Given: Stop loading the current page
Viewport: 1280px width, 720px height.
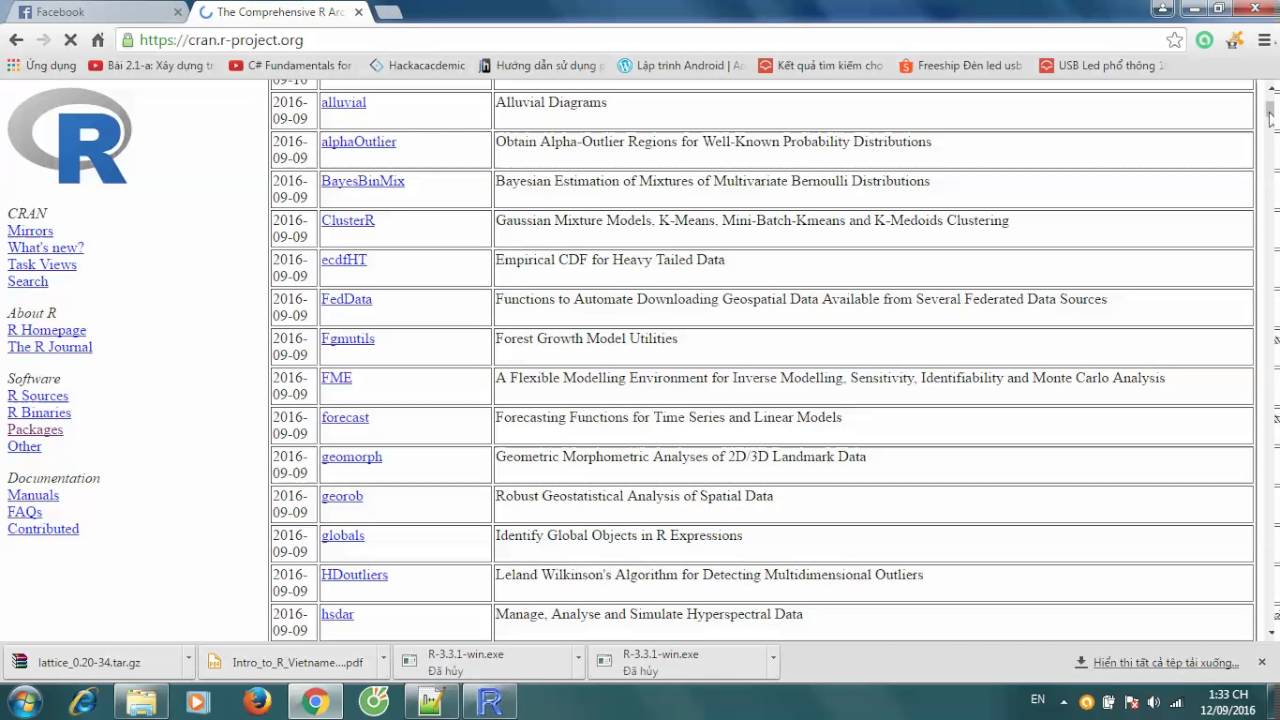Looking at the screenshot, I should pyautogui.click(x=71, y=40).
